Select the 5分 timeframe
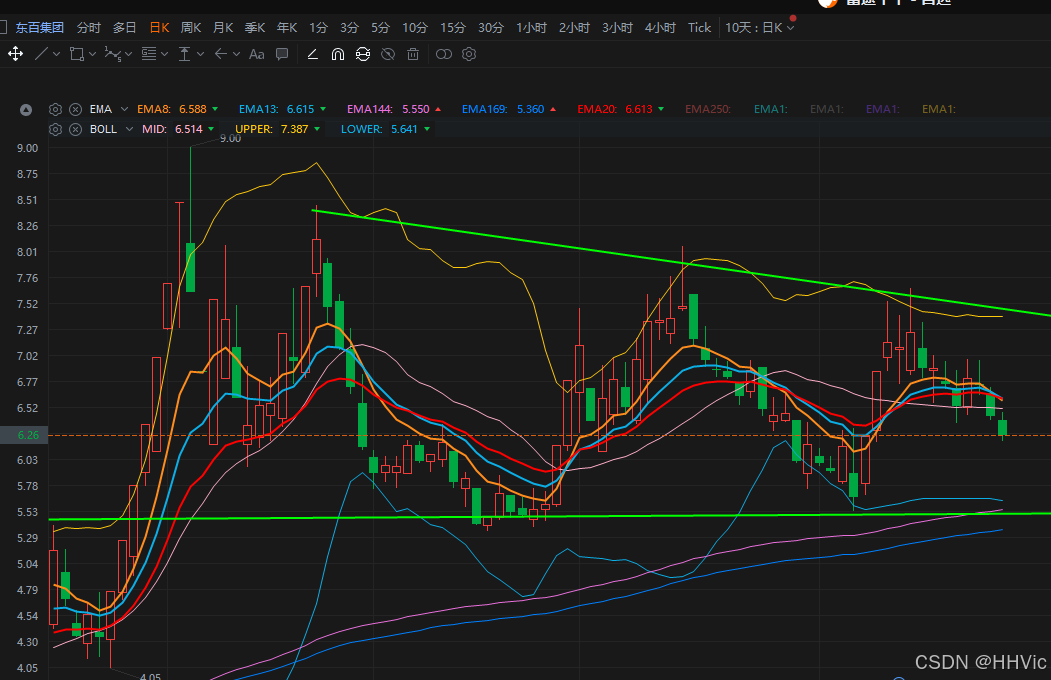1051x680 pixels. (380, 27)
